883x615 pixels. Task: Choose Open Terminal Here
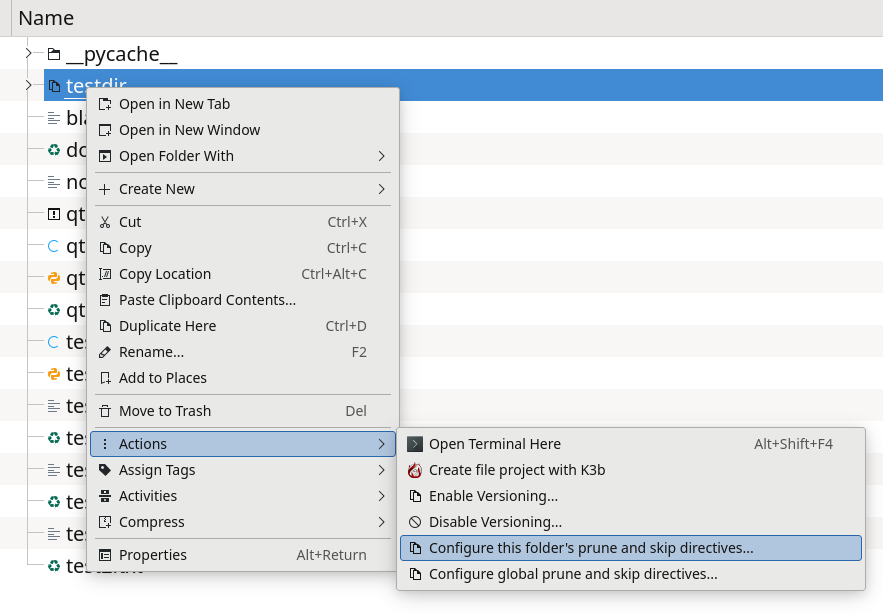(631, 444)
